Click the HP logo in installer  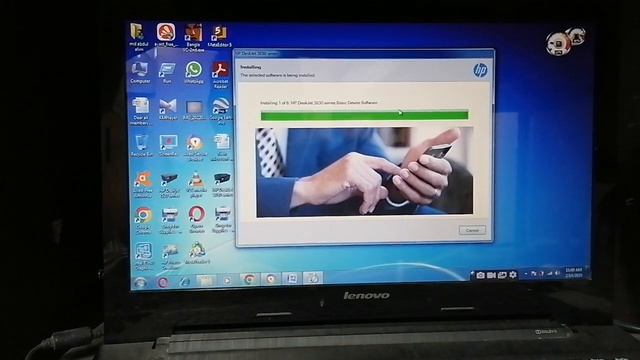click(480, 70)
